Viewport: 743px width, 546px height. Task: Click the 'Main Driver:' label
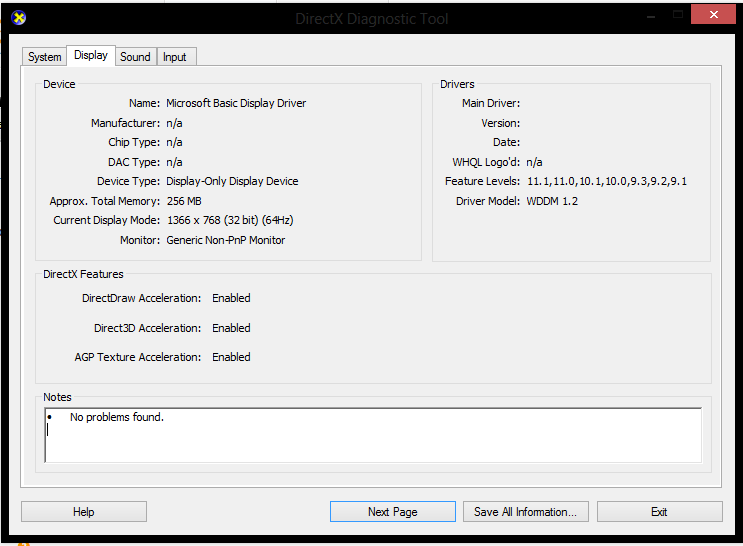pyautogui.click(x=491, y=103)
